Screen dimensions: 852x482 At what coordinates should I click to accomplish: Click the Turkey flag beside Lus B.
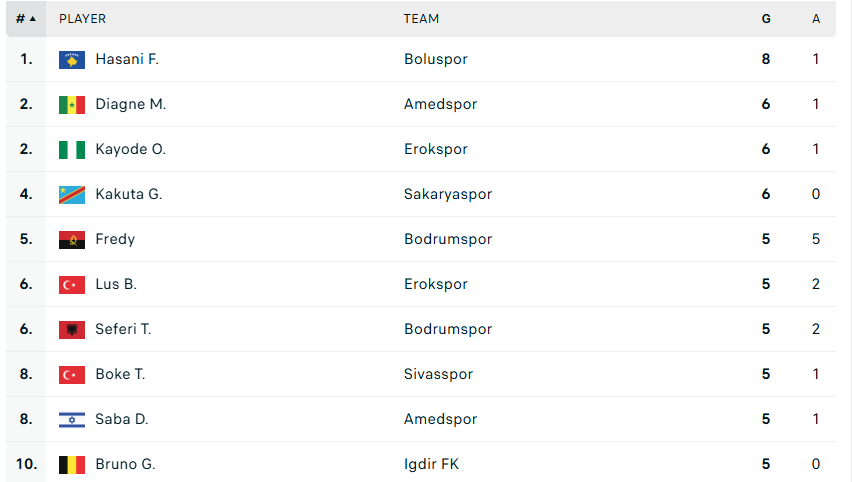pos(72,284)
